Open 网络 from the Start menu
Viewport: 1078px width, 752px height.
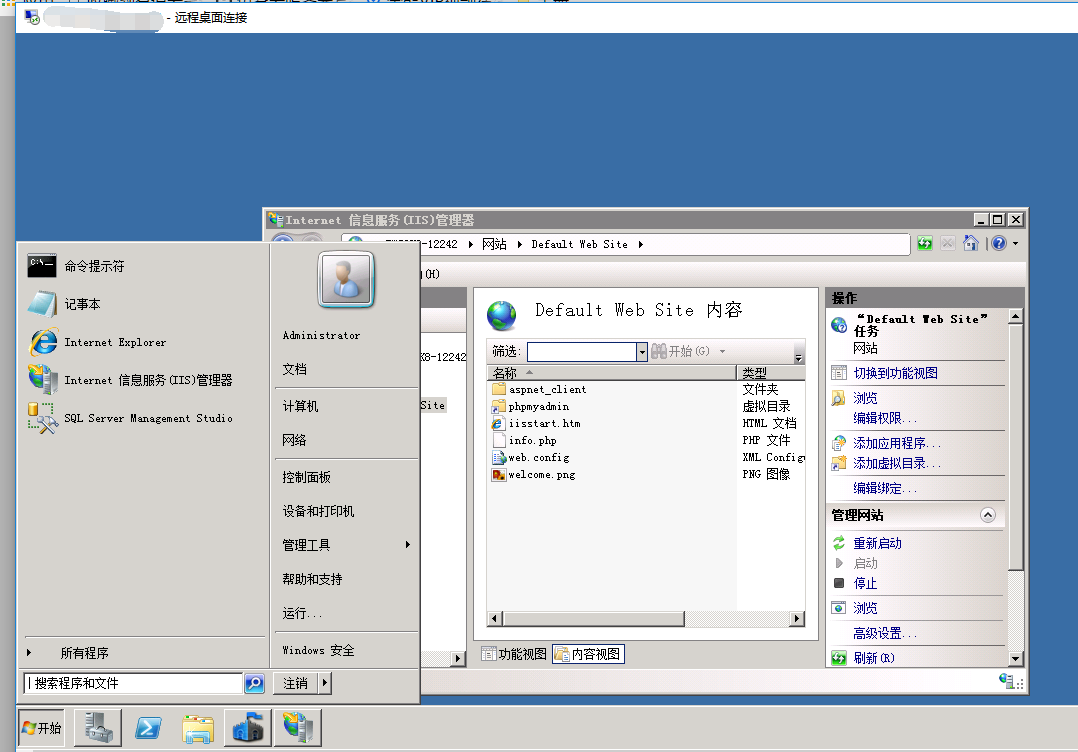295,440
